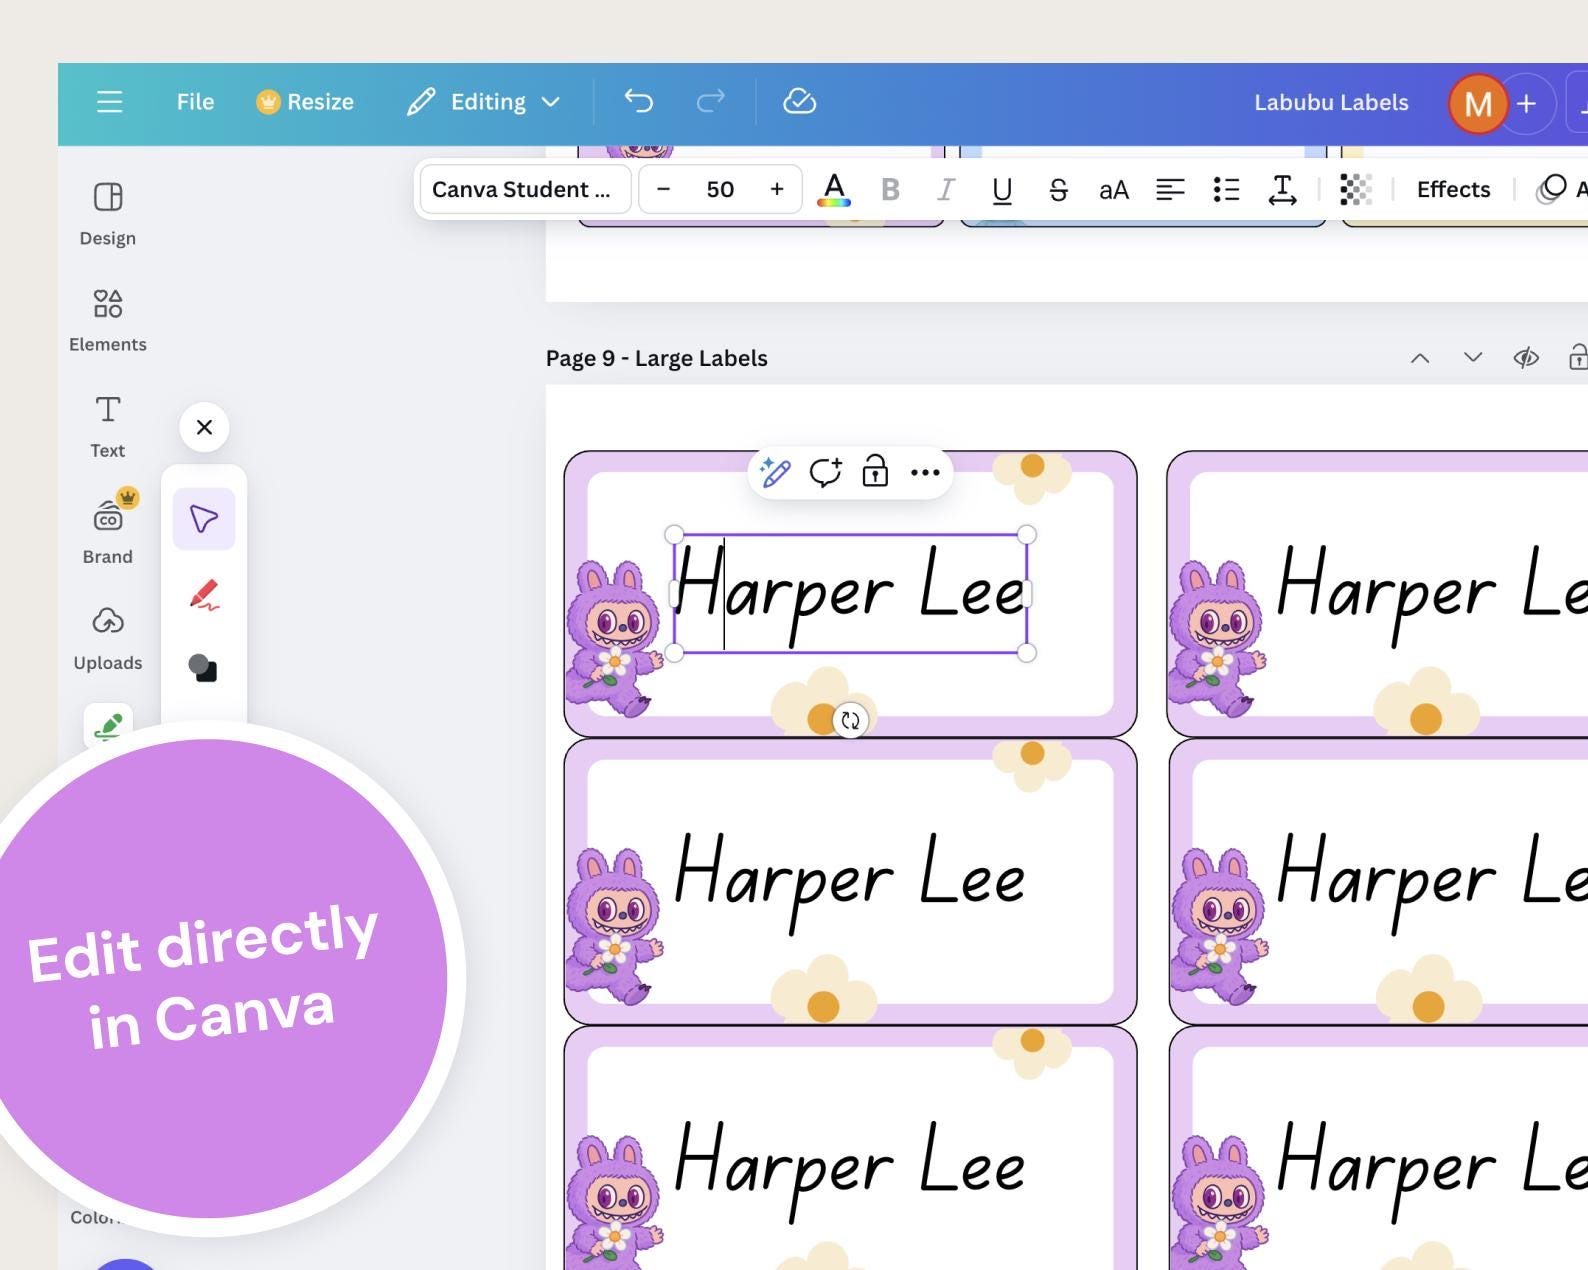Hide page 9 with eye icon
1588x1270 pixels.
(1525, 358)
